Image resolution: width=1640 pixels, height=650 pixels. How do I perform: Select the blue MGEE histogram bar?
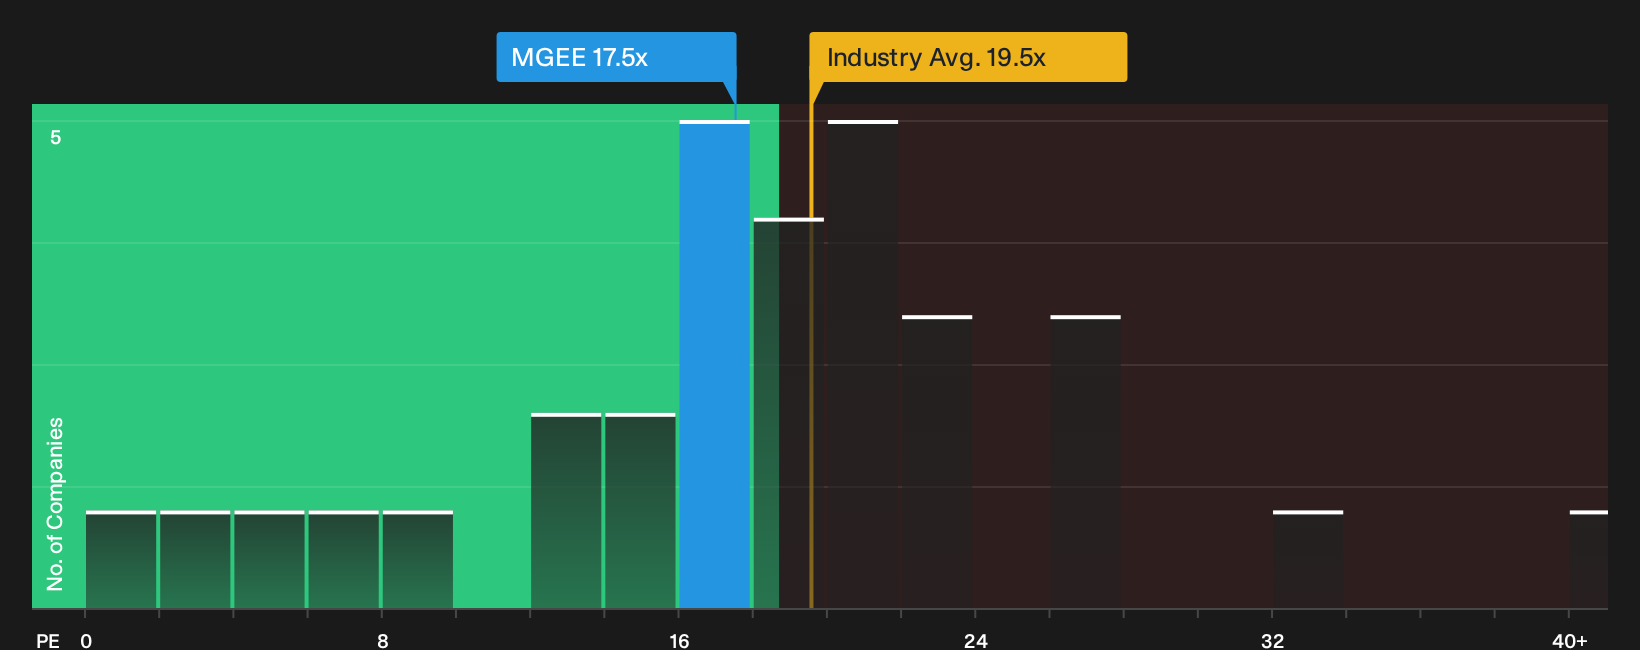714,364
